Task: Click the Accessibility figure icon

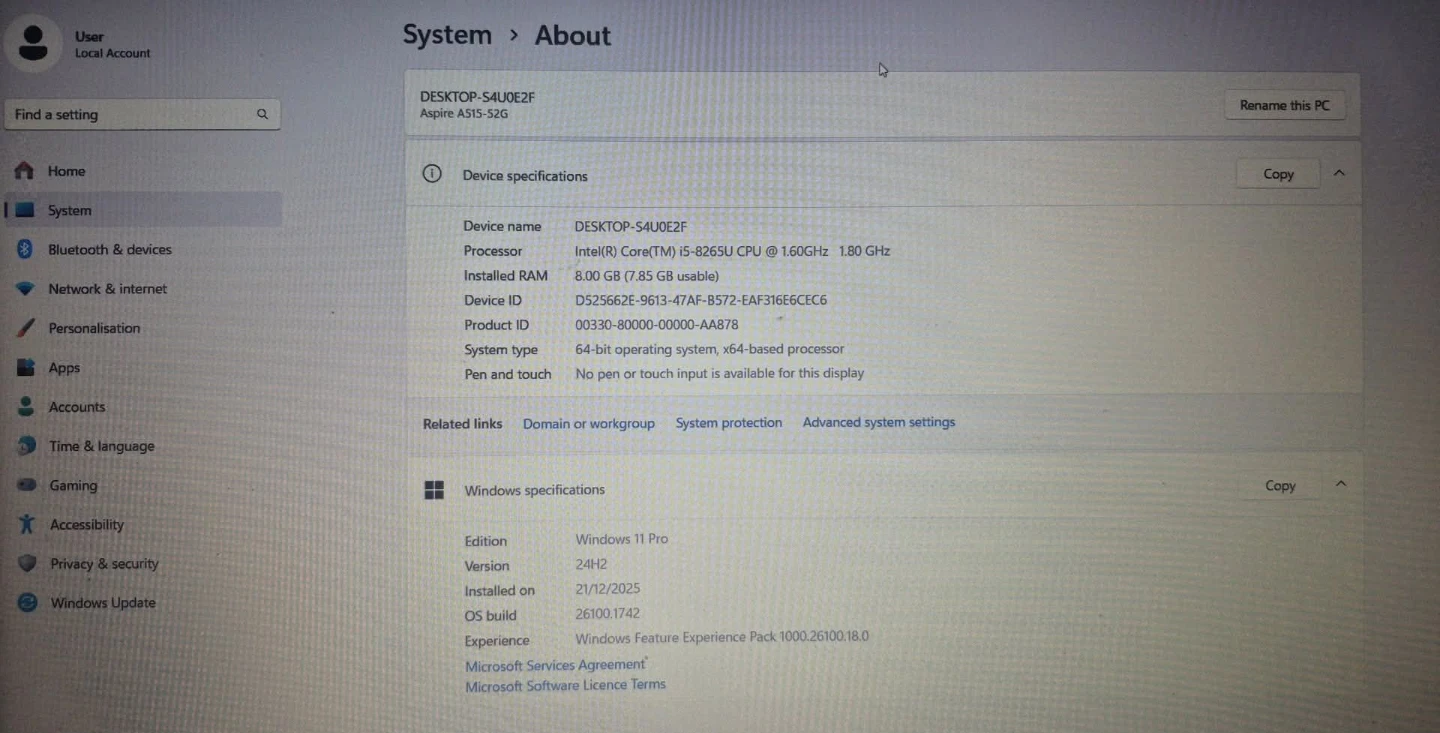Action: (28, 524)
